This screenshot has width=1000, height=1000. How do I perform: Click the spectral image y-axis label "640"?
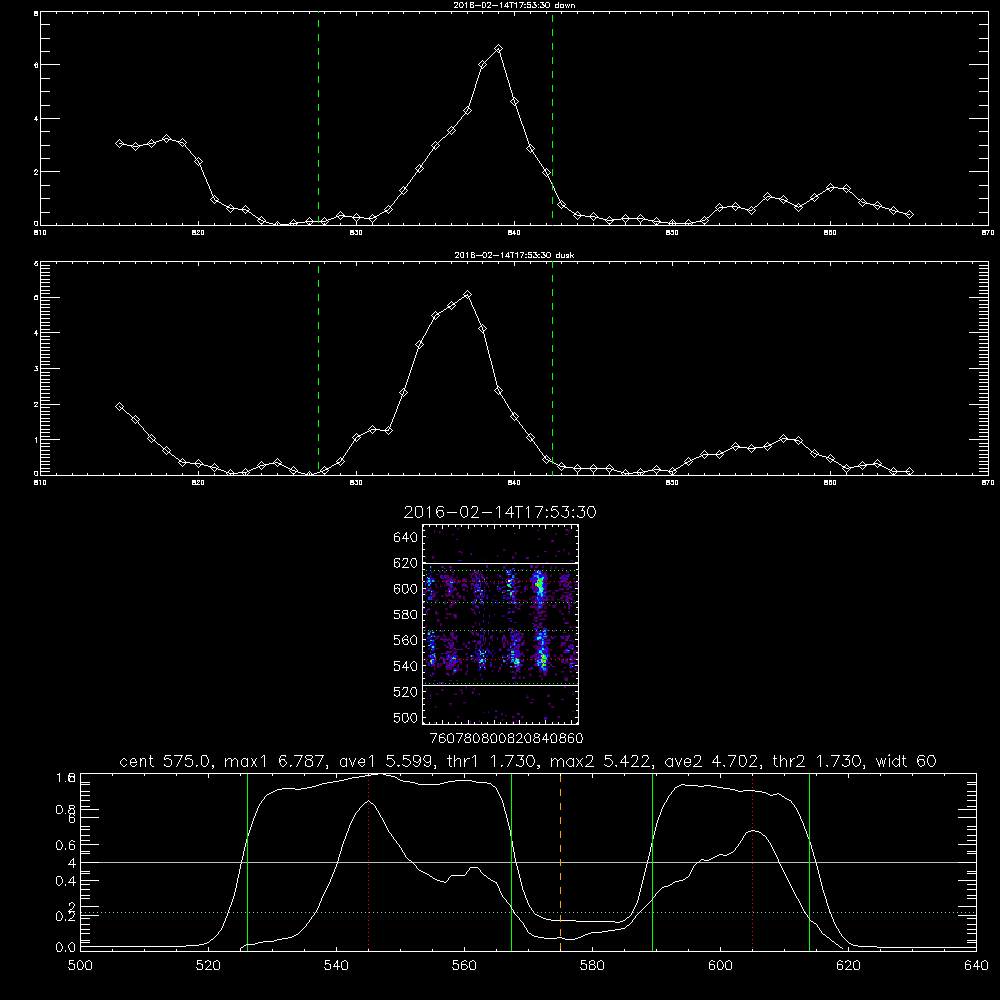pyautogui.click(x=405, y=538)
